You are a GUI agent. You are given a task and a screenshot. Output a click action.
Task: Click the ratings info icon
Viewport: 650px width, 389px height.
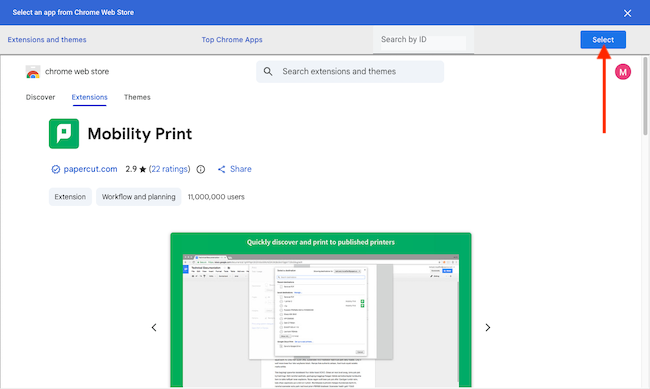pyautogui.click(x=201, y=169)
